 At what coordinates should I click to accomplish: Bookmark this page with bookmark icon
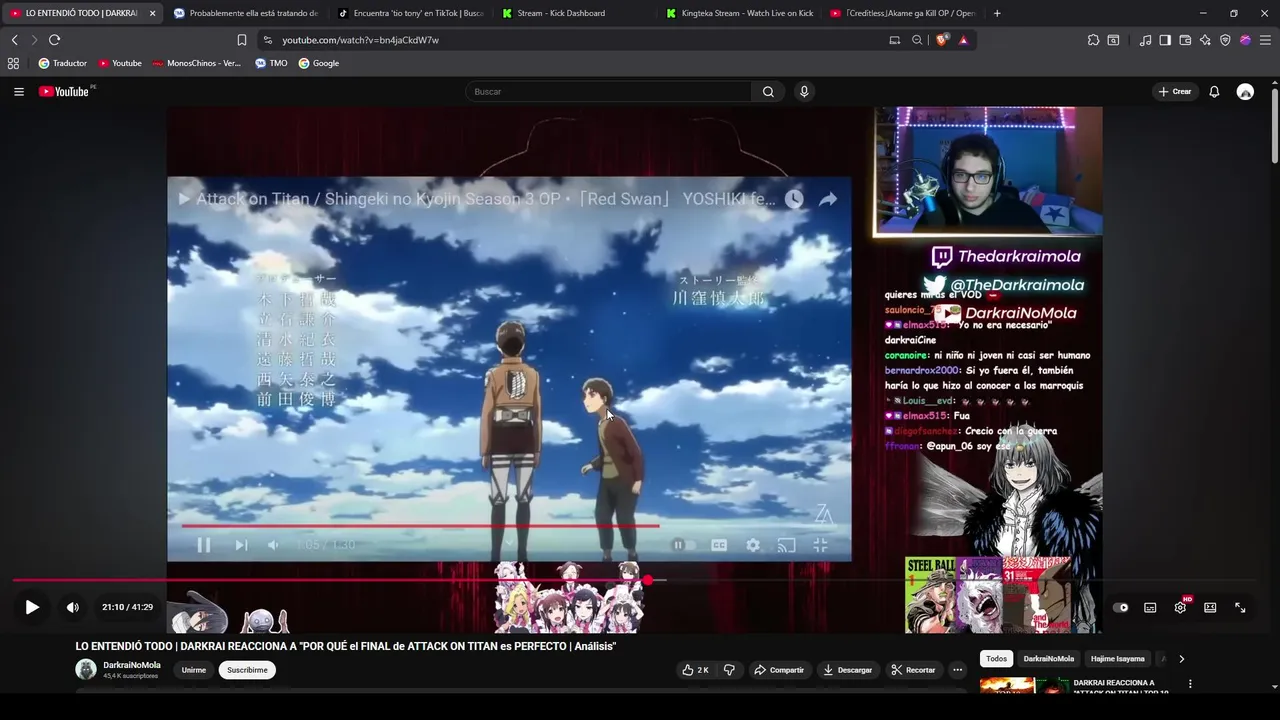point(241,40)
